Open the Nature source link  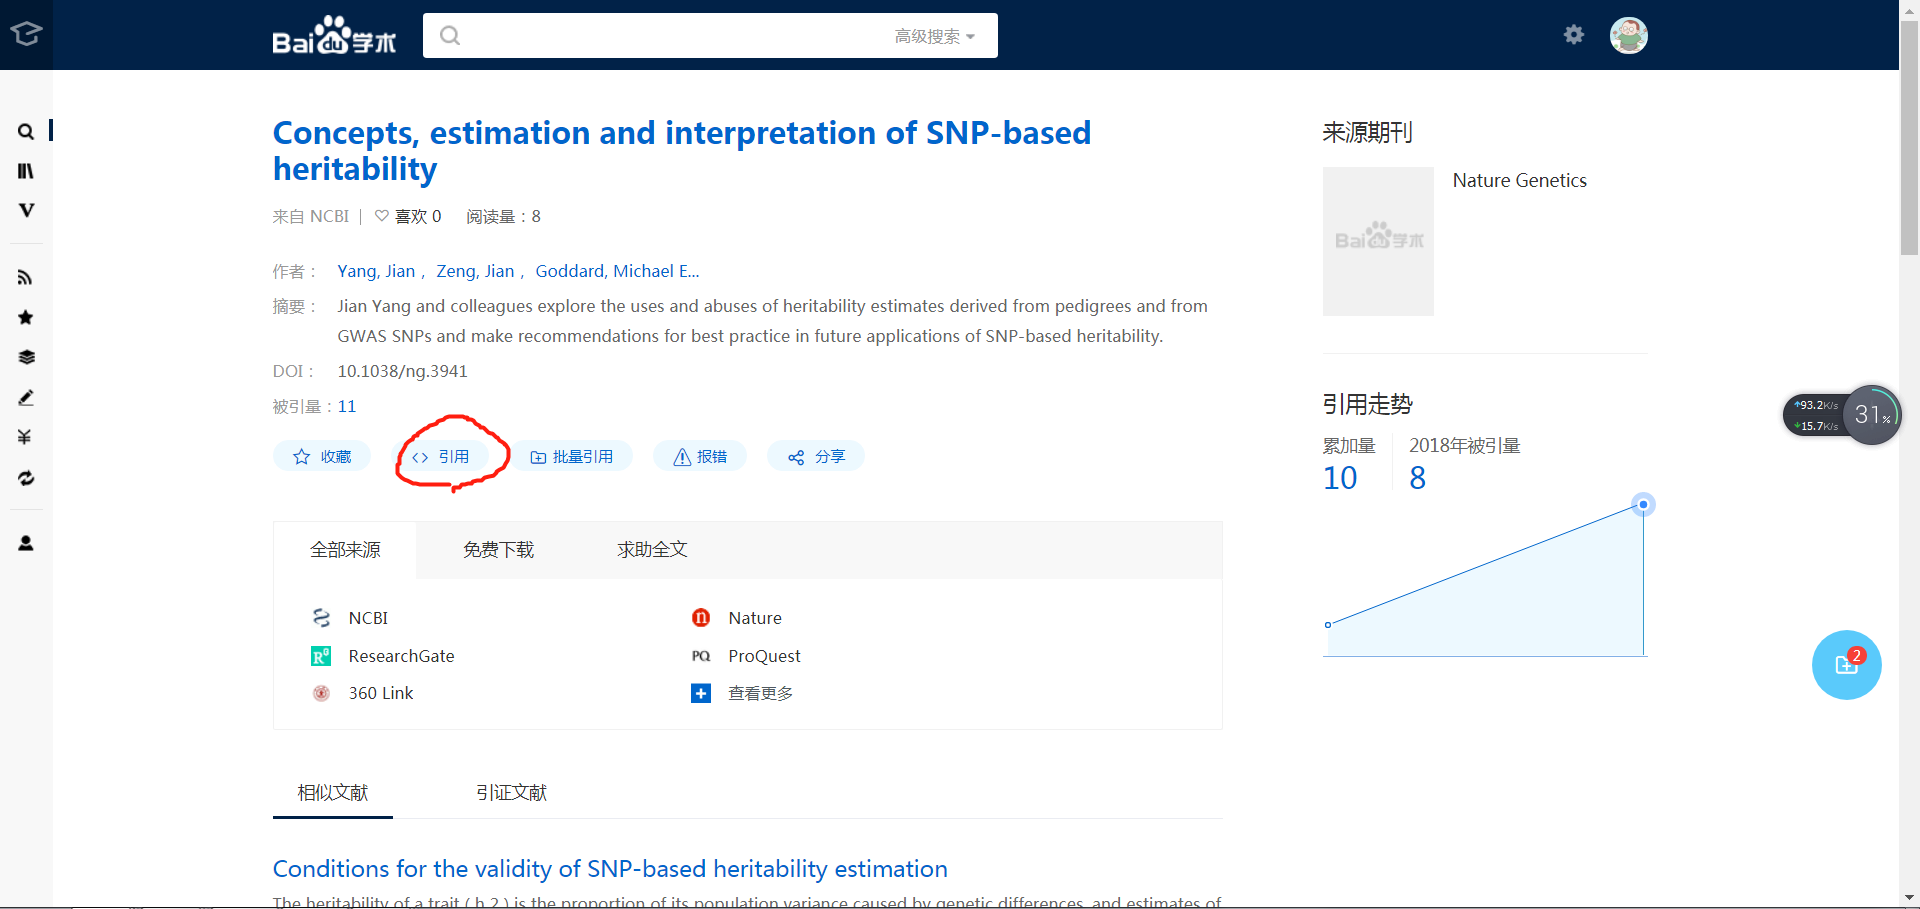tap(755, 618)
